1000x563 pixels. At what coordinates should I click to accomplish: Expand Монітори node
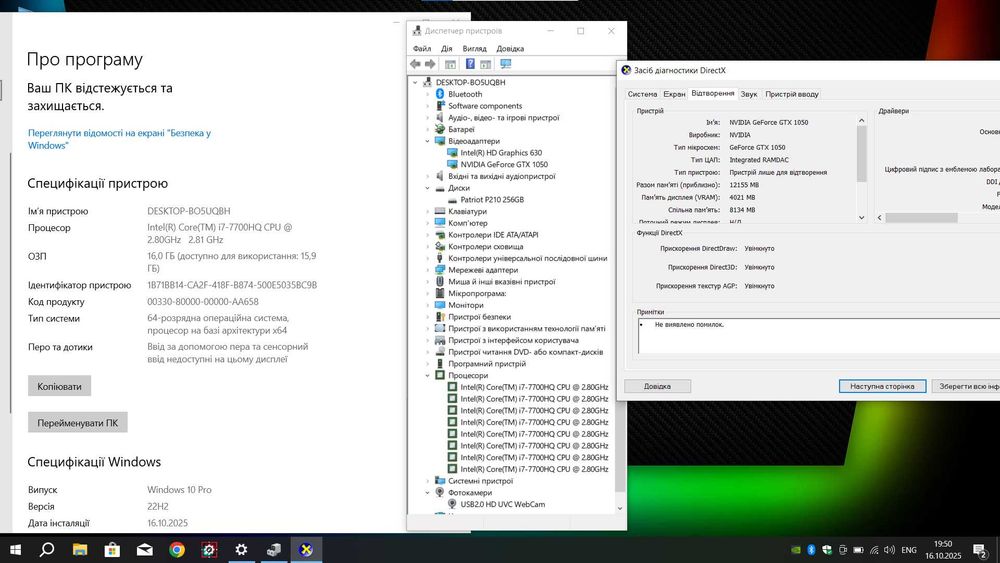click(x=428, y=305)
